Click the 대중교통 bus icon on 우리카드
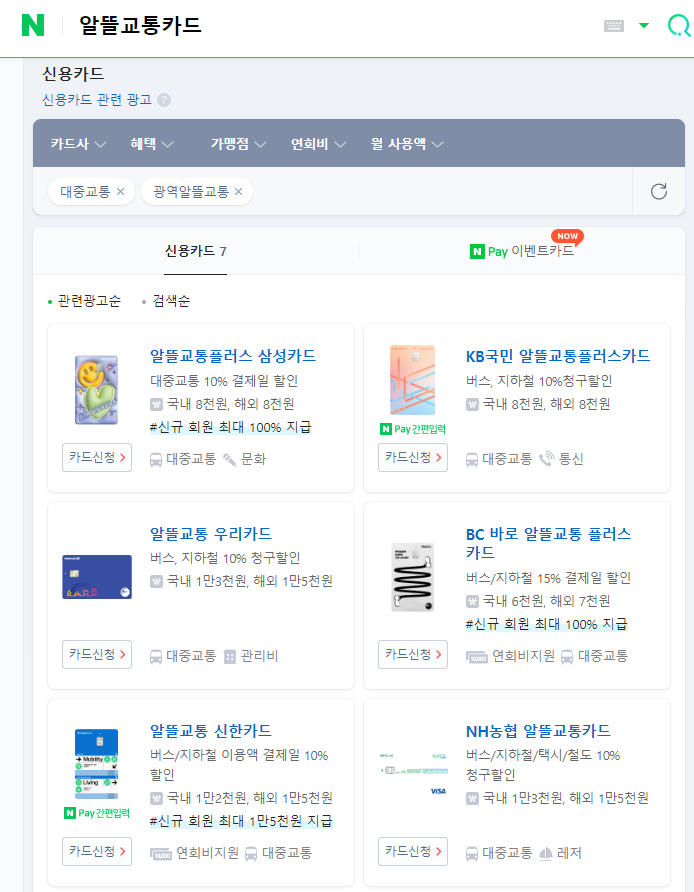694x892 pixels. click(x=156, y=656)
